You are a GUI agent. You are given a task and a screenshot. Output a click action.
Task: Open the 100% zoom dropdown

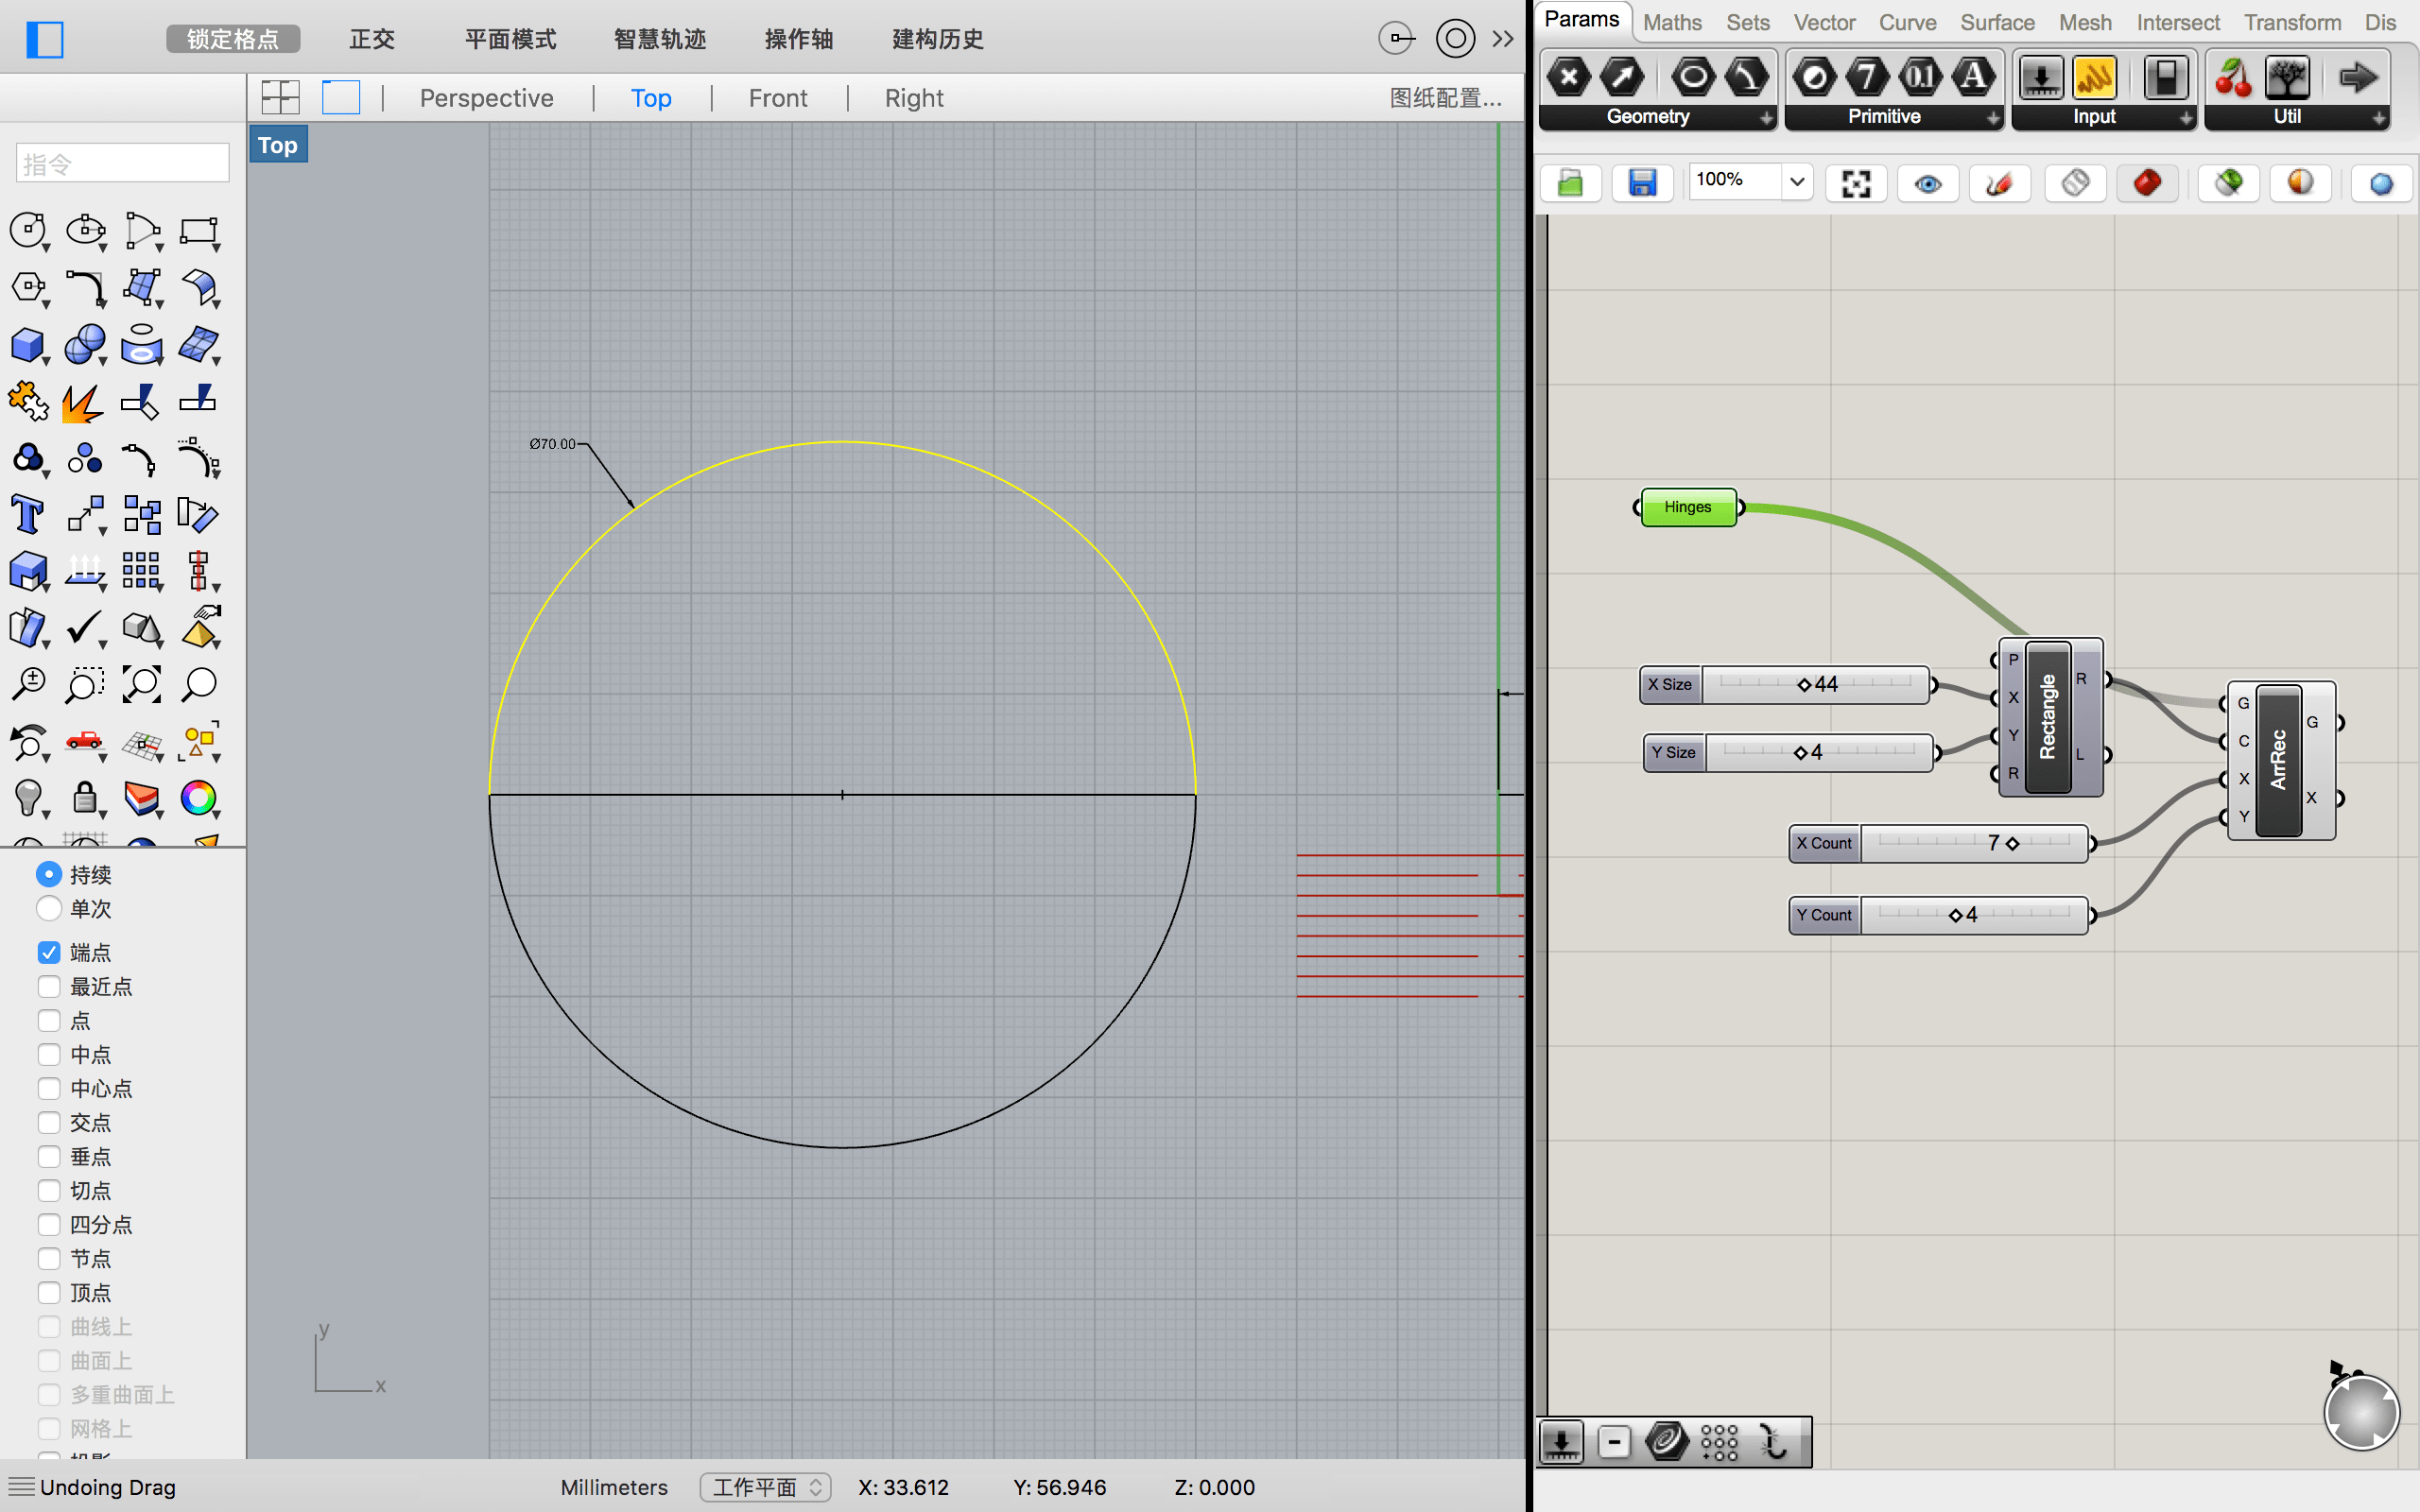click(1797, 182)
